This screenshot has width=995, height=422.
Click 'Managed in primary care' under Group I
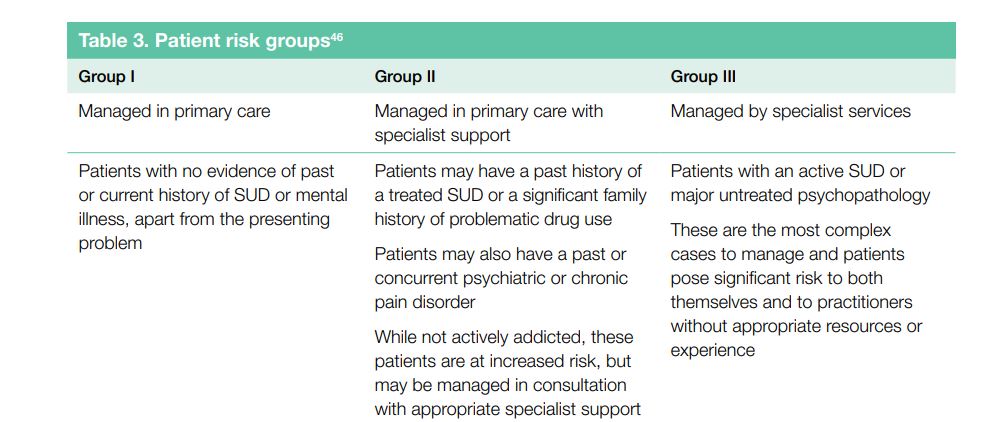174,111
